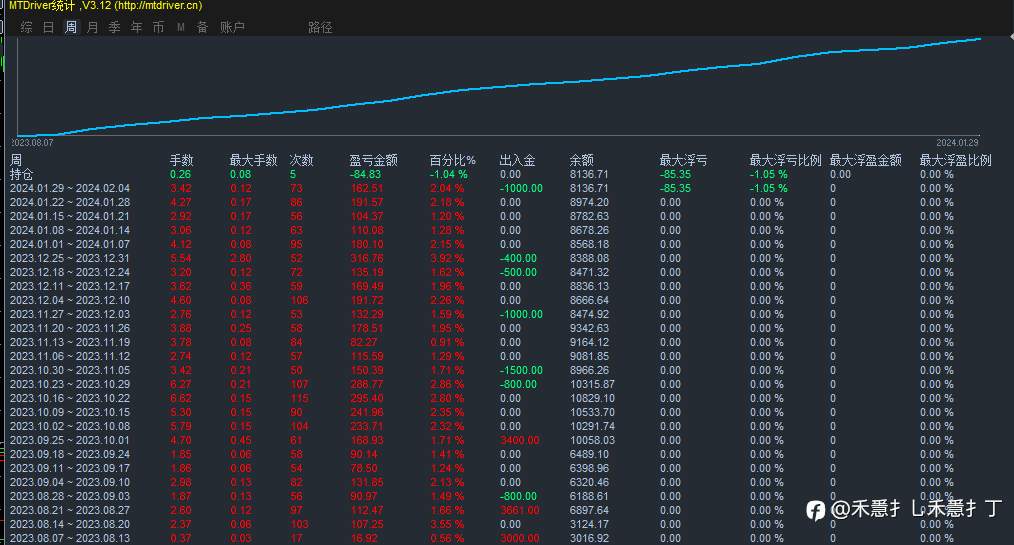This screenshot has width=1014, height=545.
Task: Click the chart start date 2023.08.07
Action: coord(32,143)
